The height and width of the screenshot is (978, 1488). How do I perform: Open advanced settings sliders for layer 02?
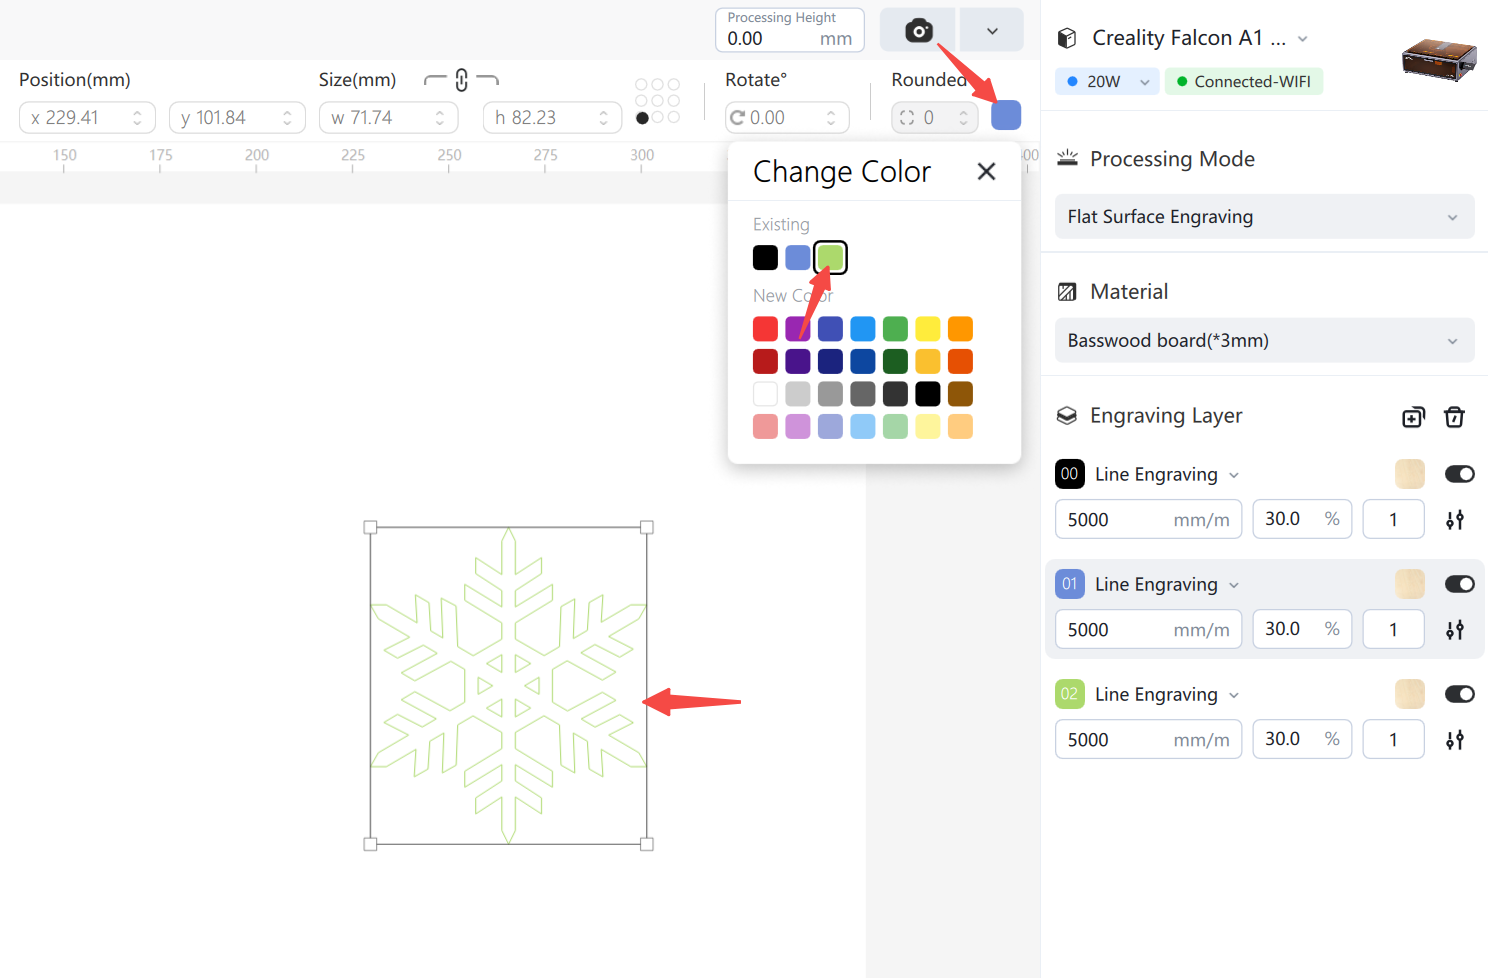[x=1455, y=740]
